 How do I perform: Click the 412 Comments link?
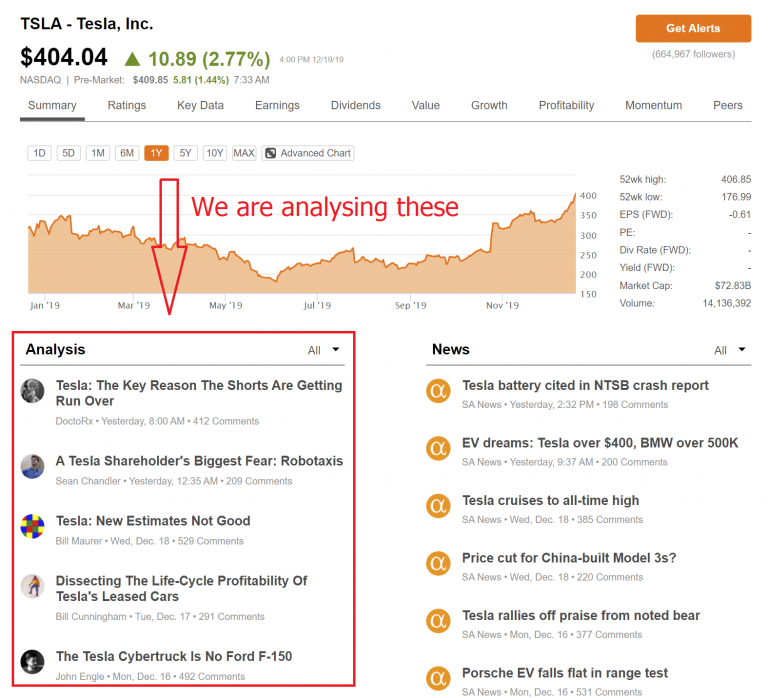[x=226, y=421]
